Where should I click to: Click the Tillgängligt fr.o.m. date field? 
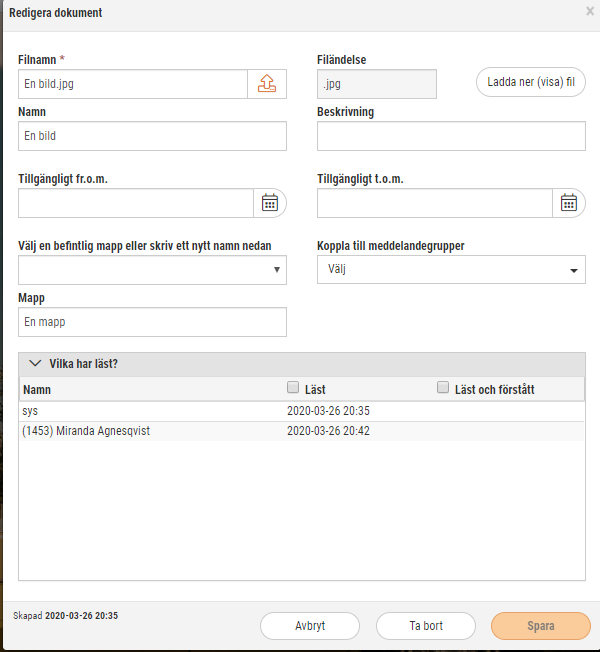click(136, 203)
